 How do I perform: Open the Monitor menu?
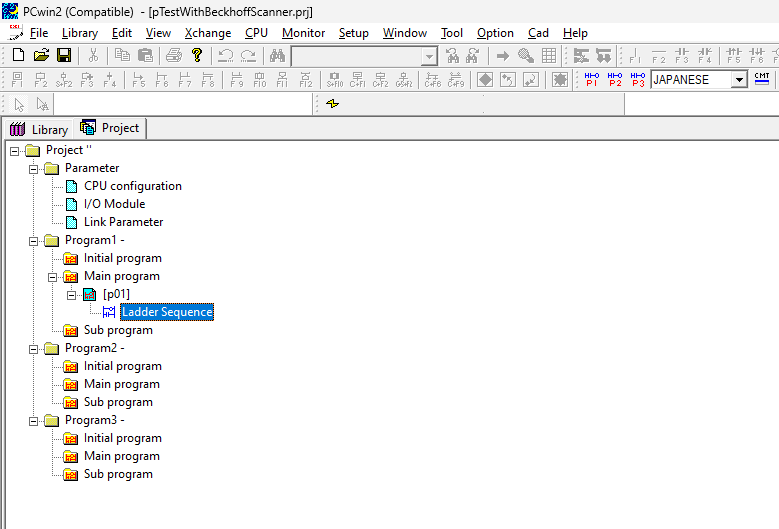coord(303,33)
